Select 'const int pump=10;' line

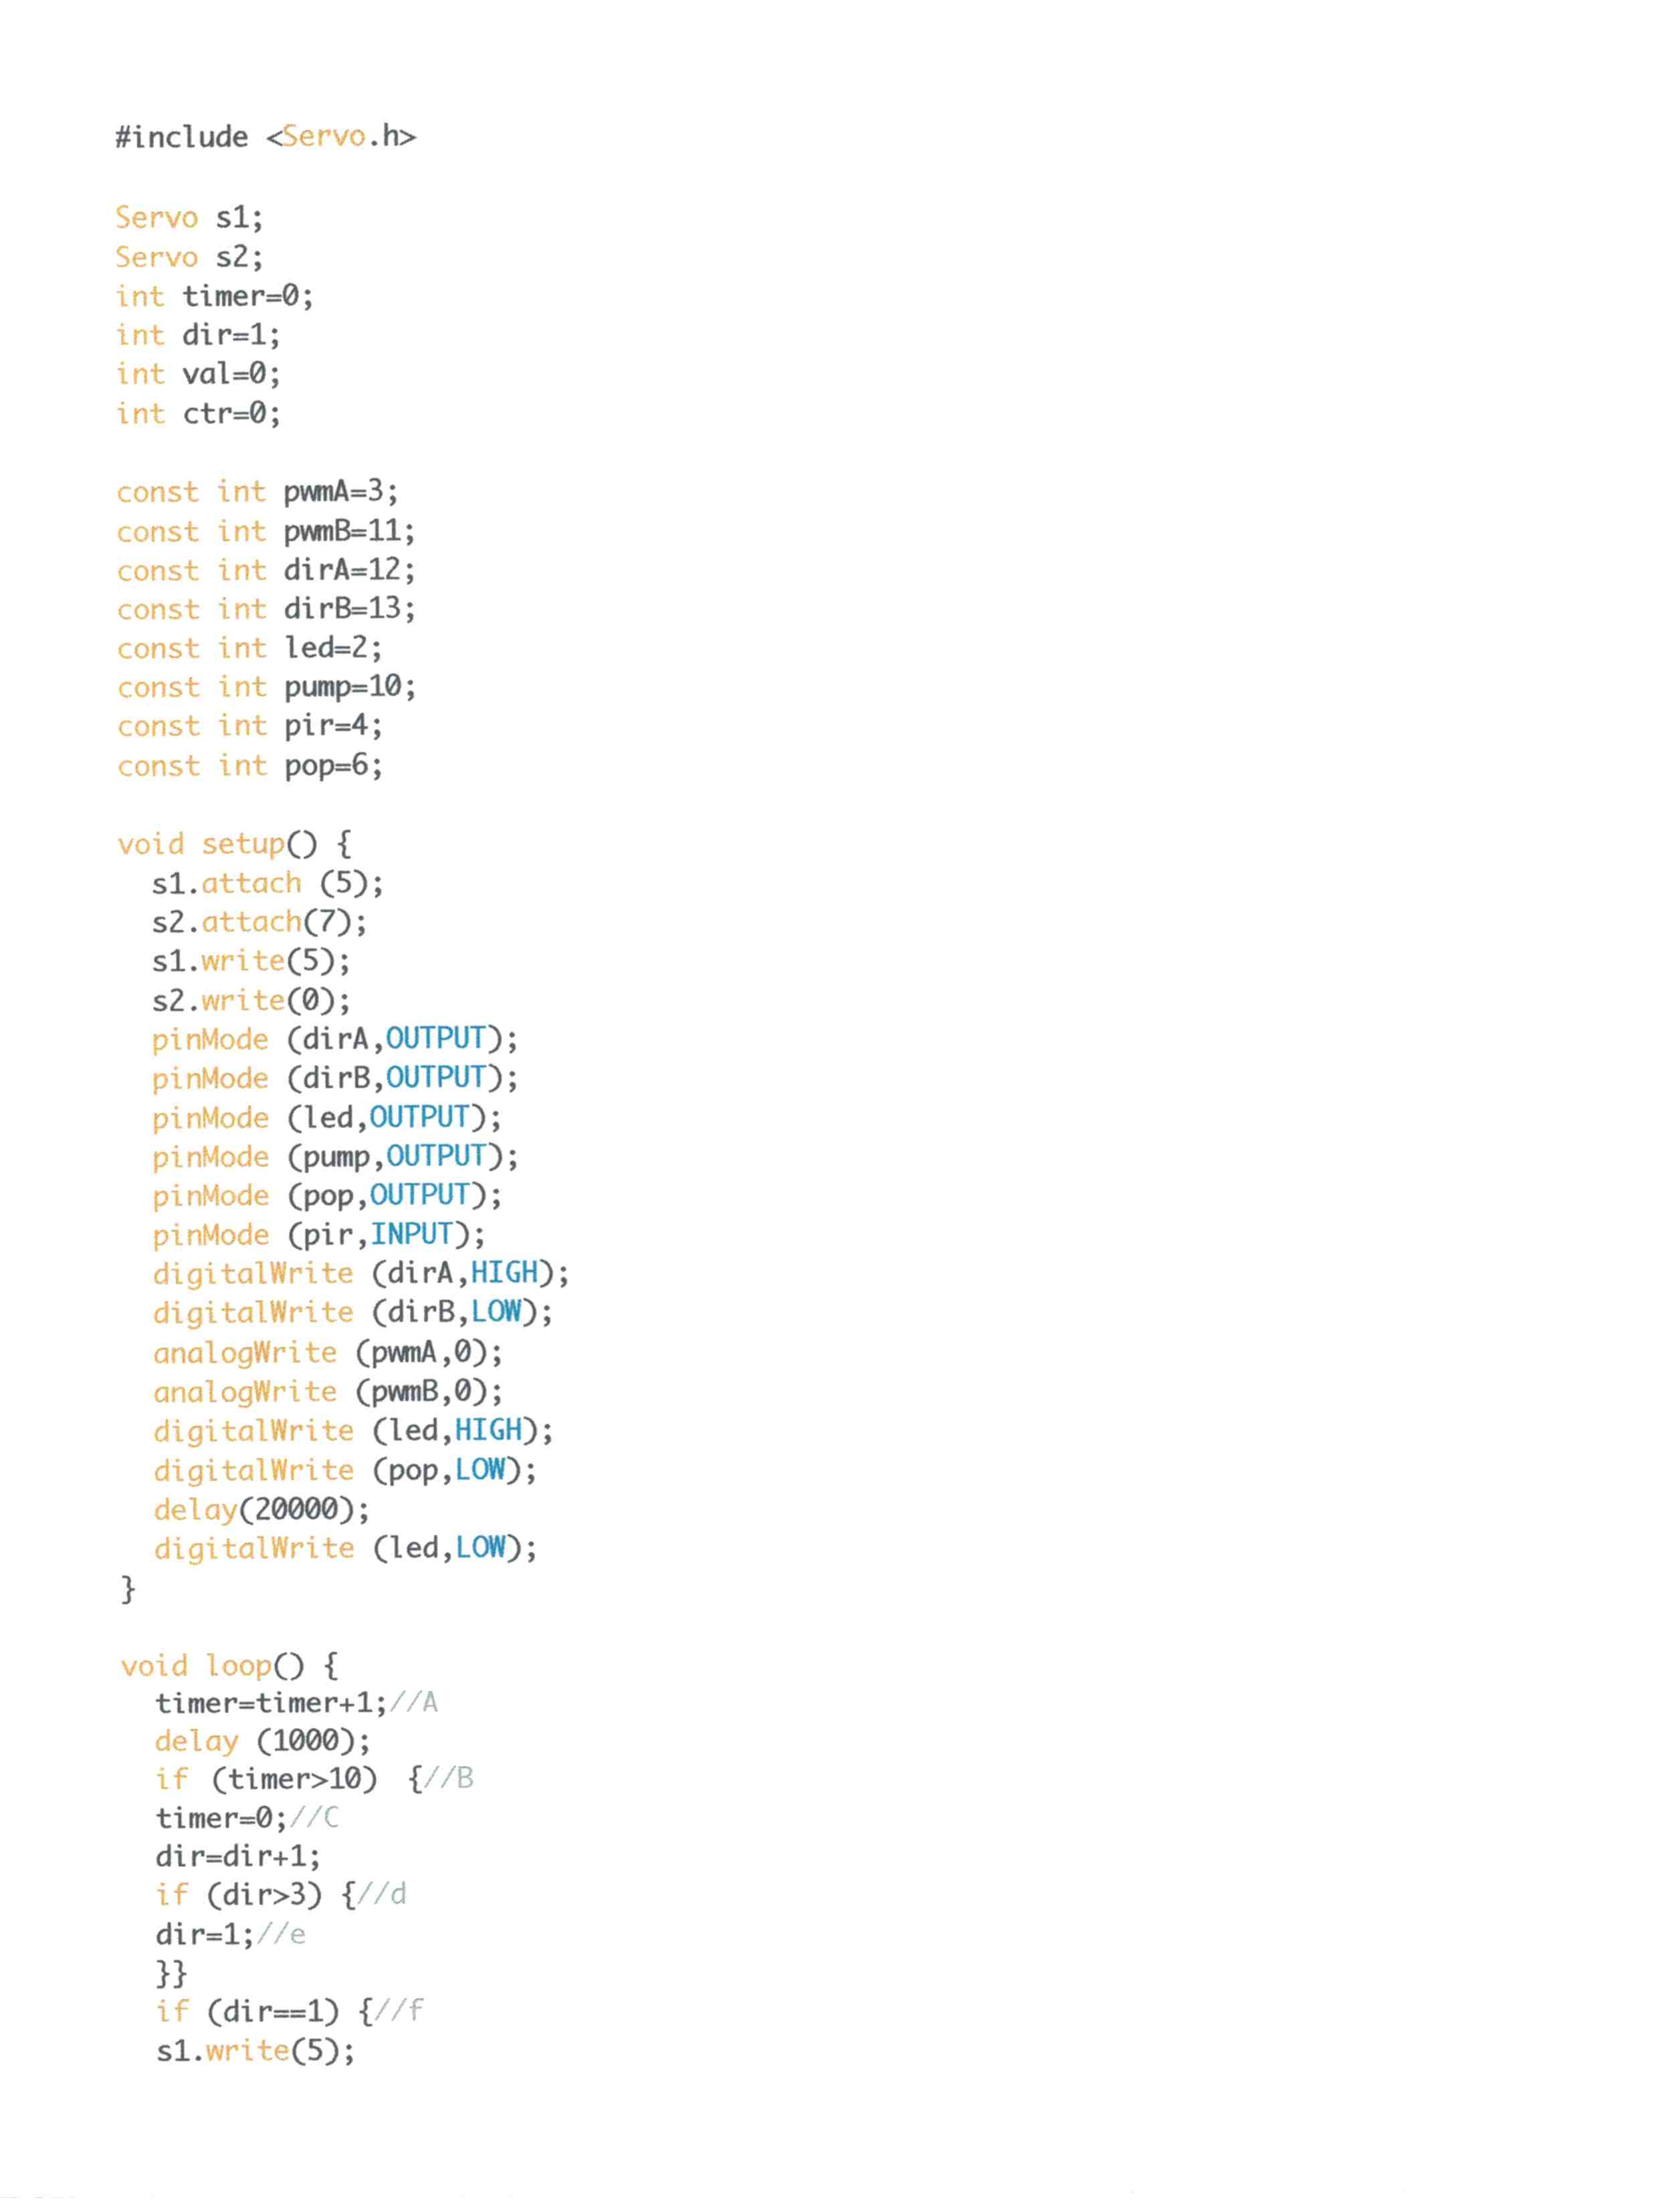pos(266,688)
